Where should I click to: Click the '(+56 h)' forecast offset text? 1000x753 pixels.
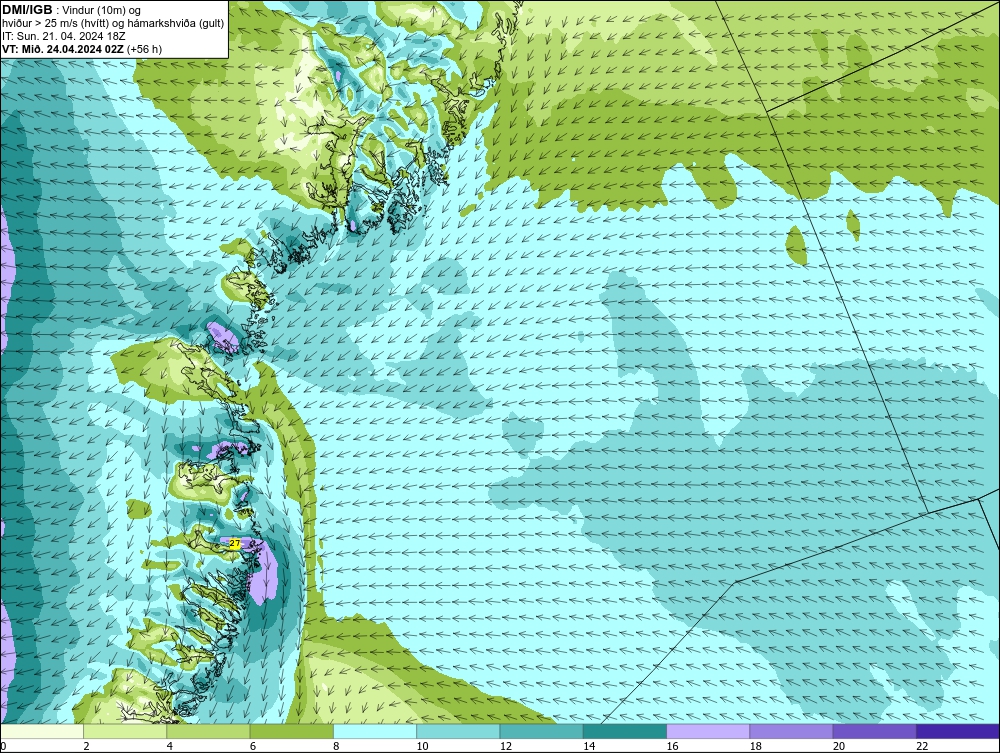[x=144, y=49]
